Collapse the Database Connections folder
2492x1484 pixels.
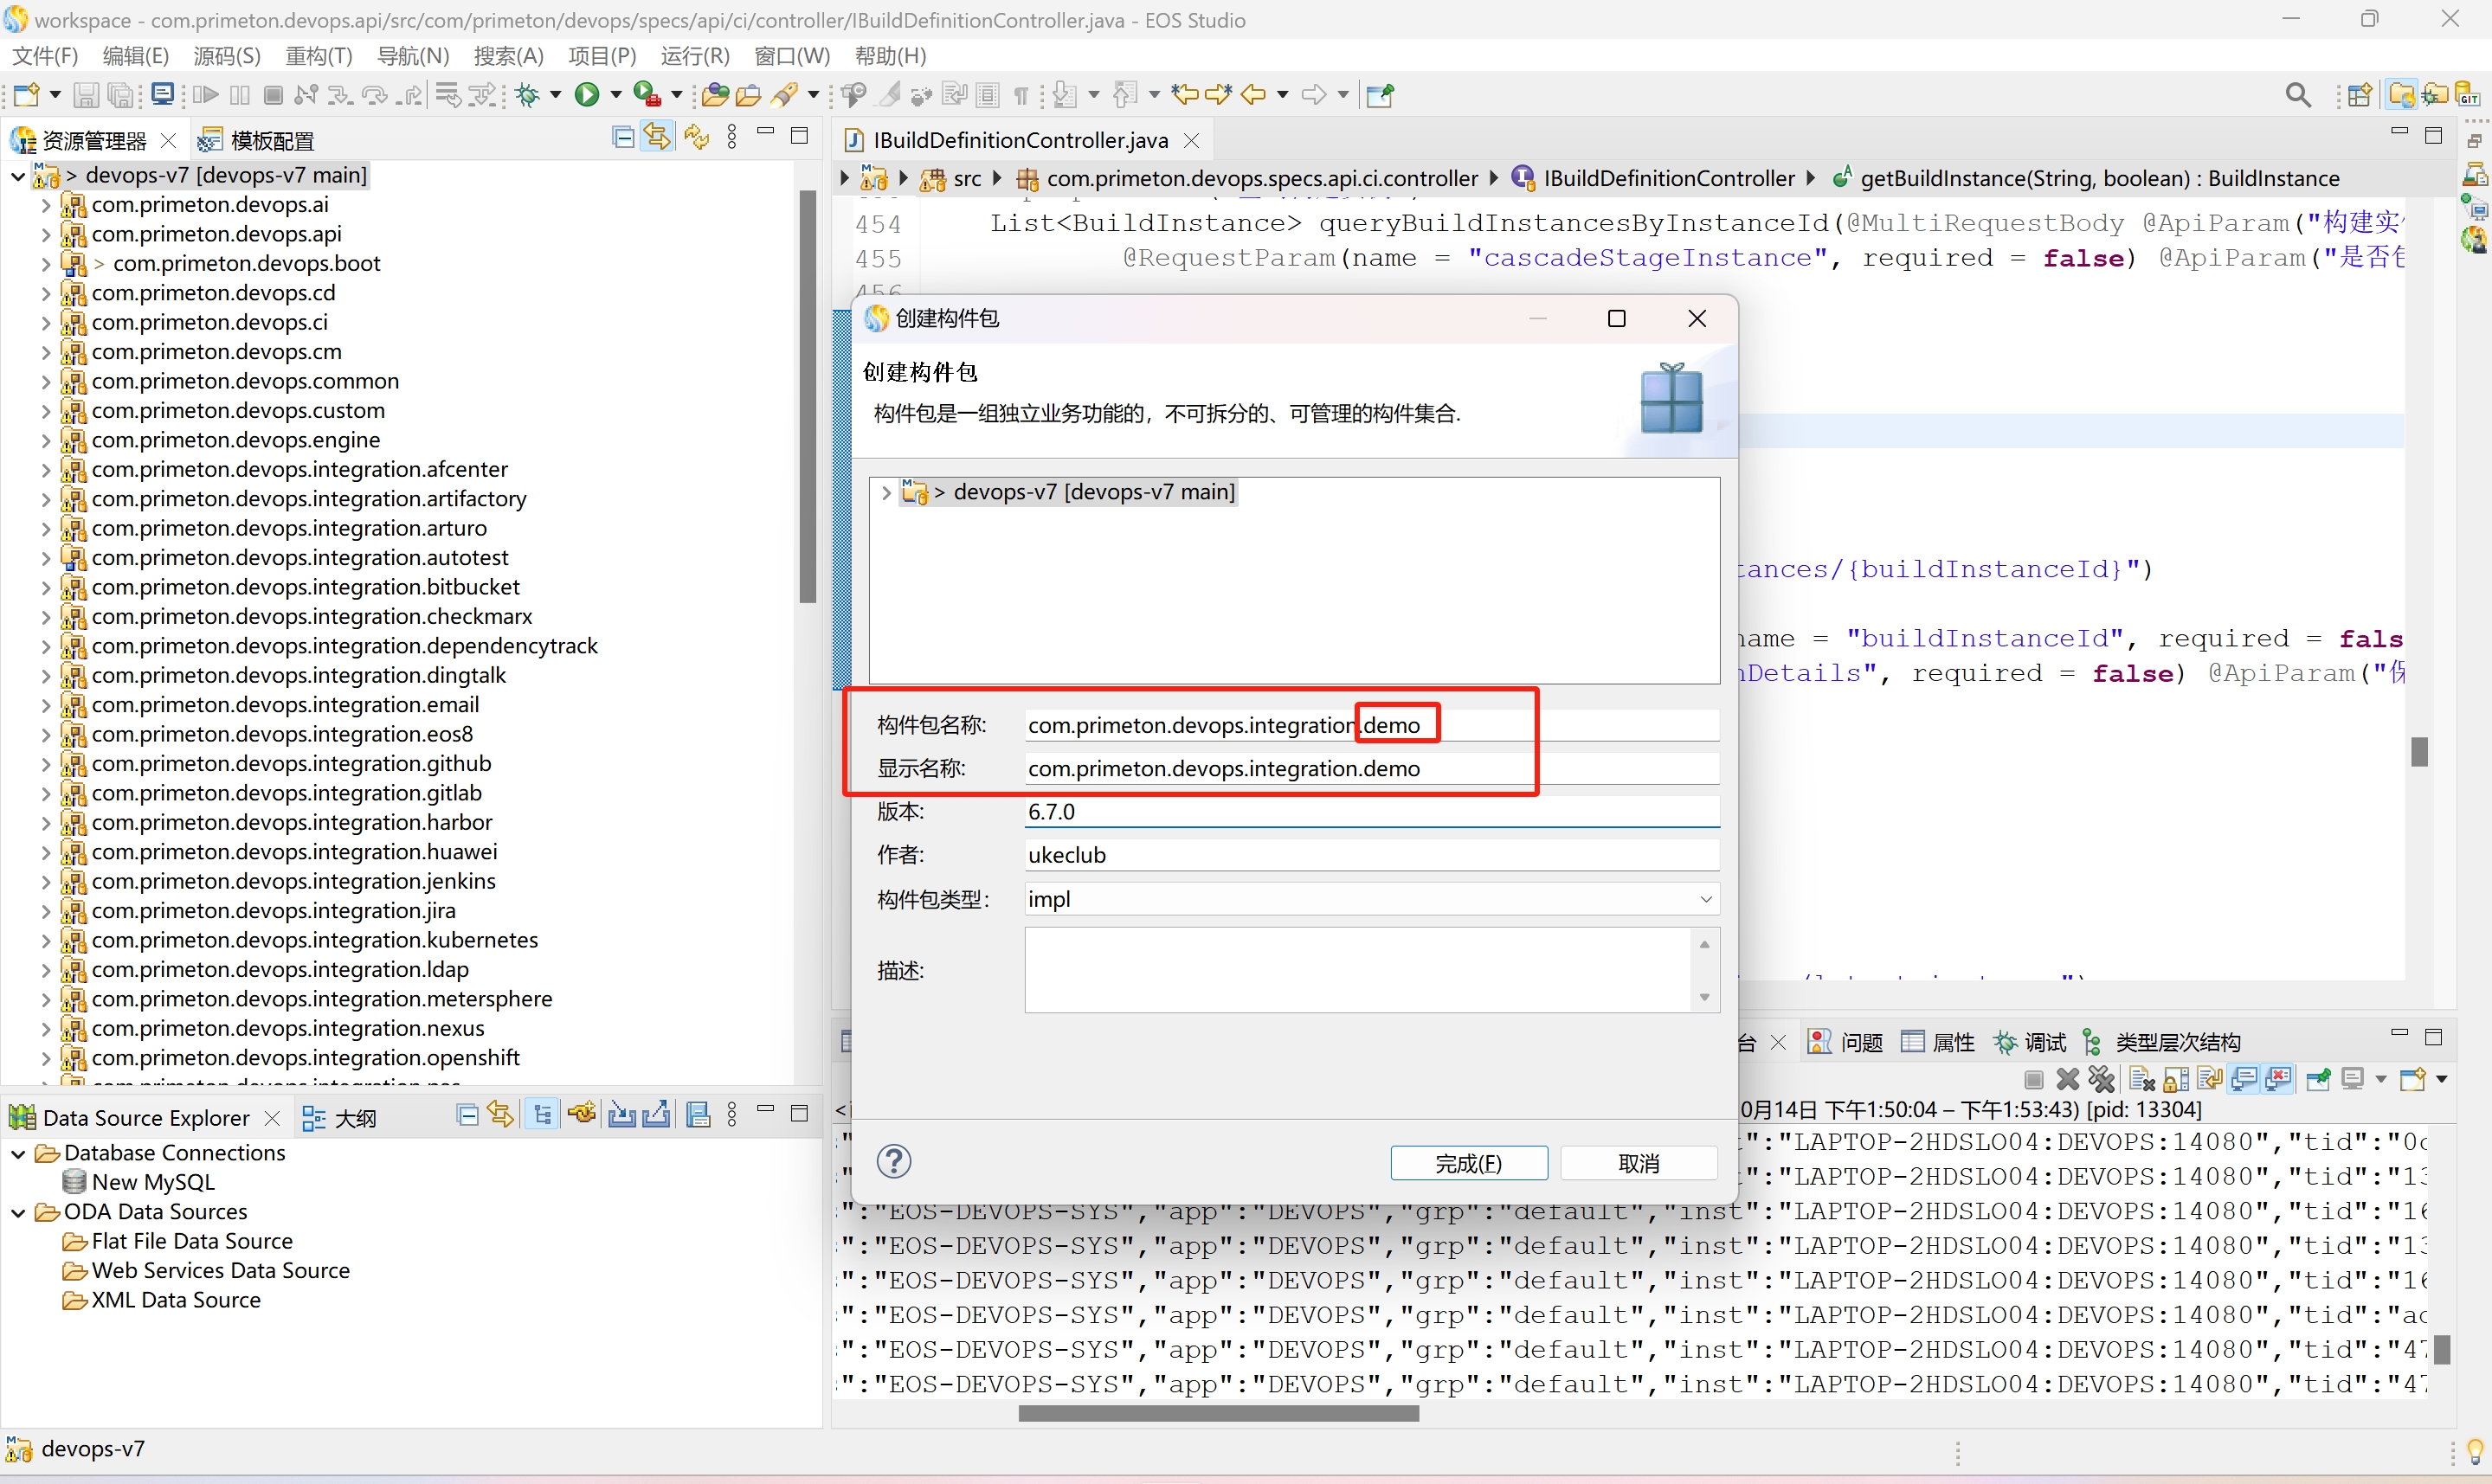18,1153
